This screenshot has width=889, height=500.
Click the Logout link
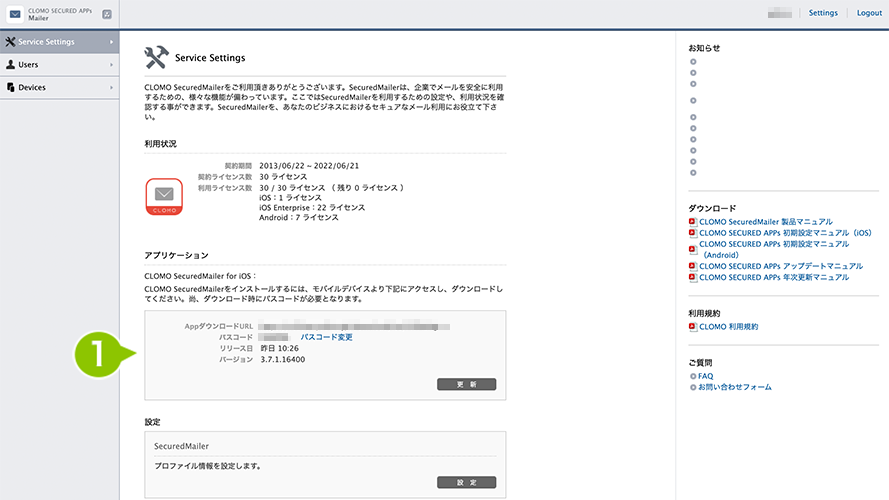869,12
